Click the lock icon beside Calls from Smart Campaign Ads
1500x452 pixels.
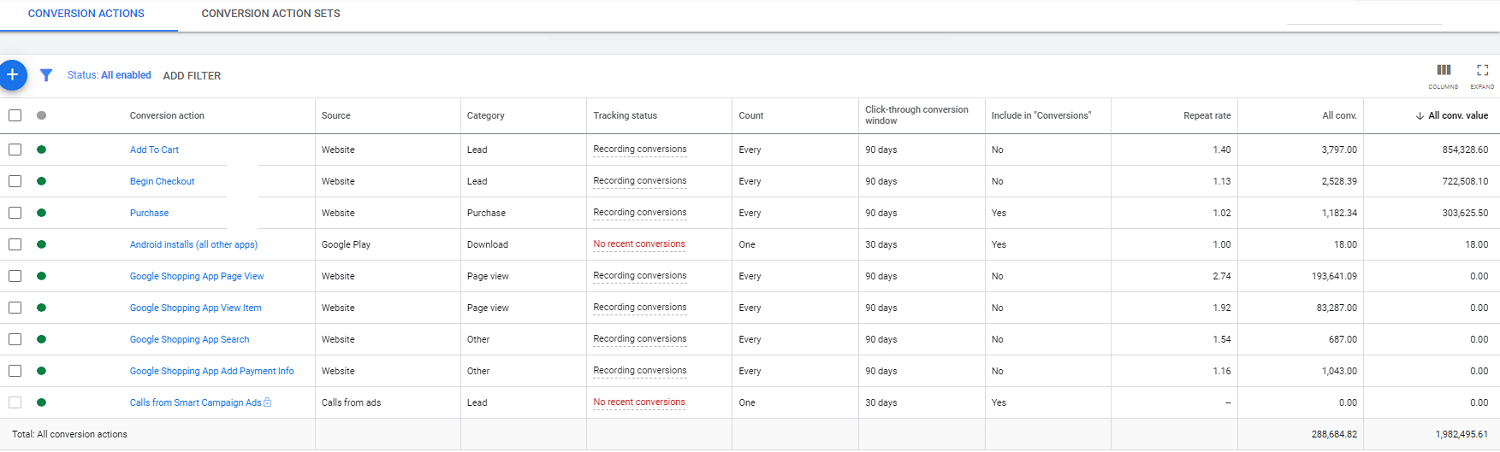pyautogui.click(x=267, y=402)
